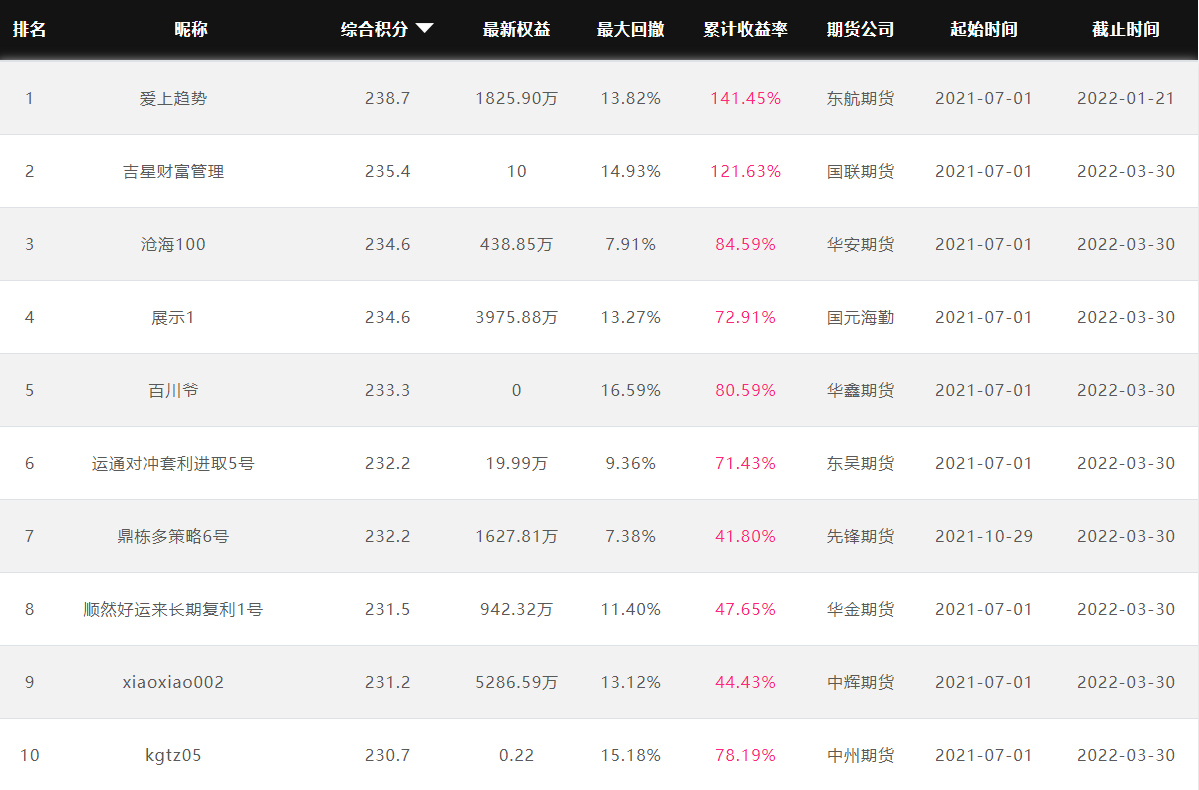Click equity value 19.99万
Image resolution: width=1199 pixels, height=790 pixels.
pyautogui.click(x=516, y=463)
